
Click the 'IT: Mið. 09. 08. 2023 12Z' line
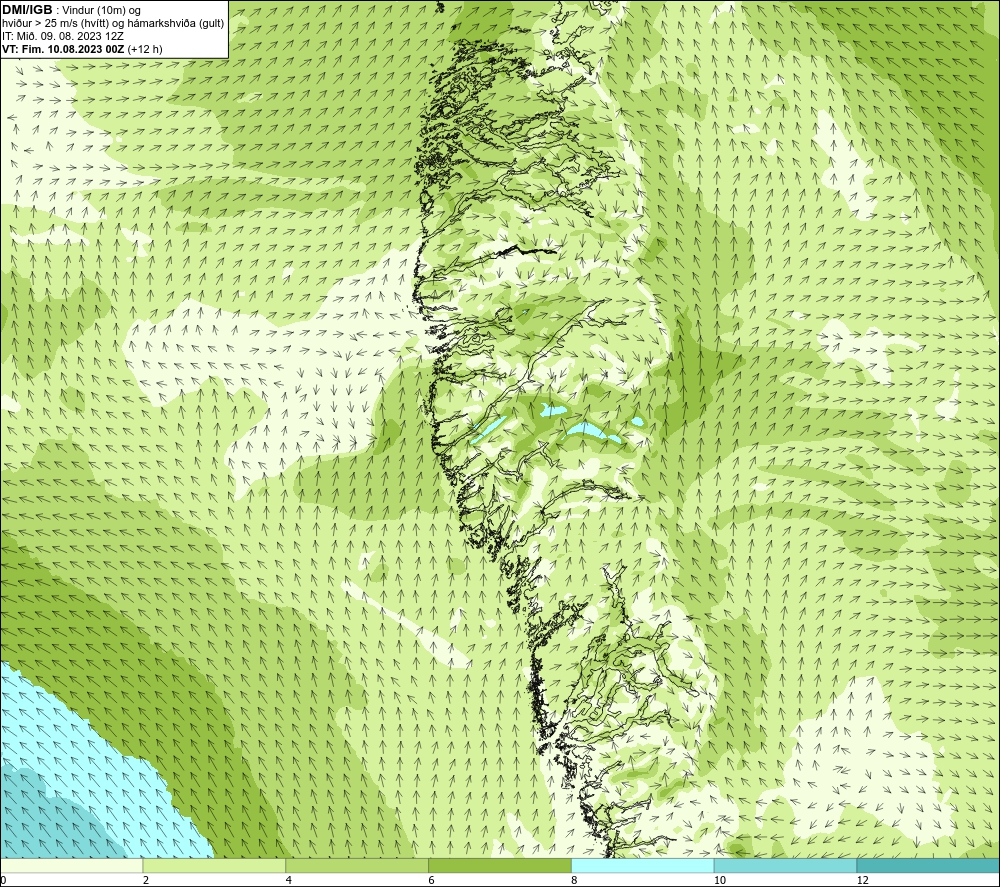63,36
